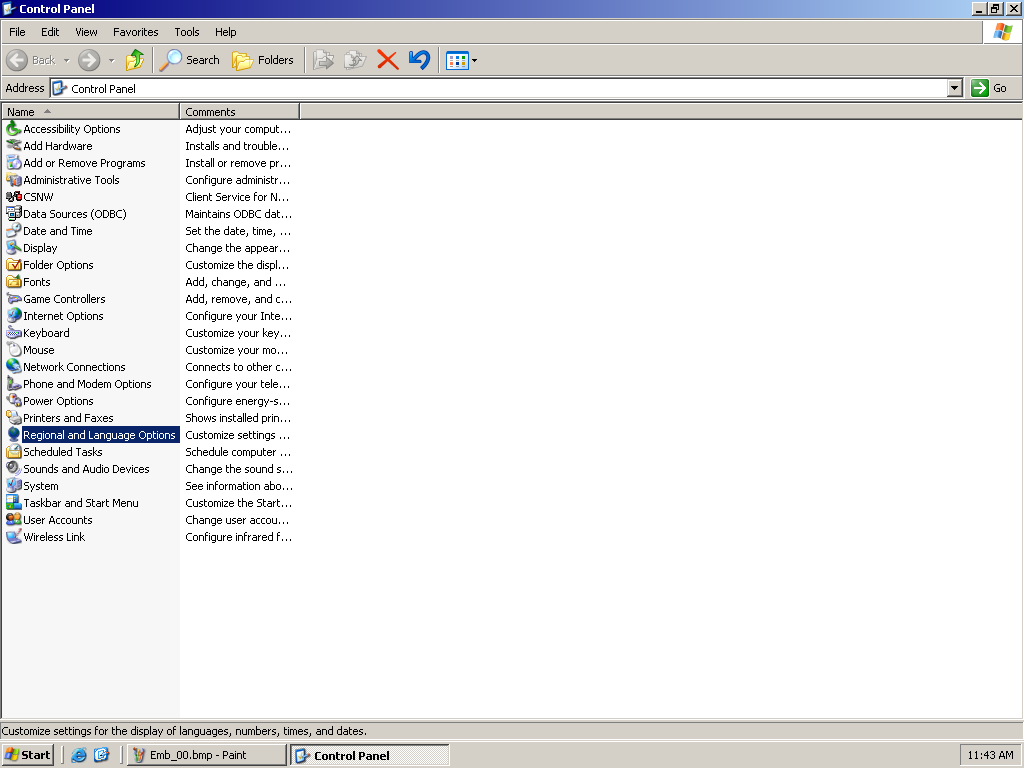Image resolution: width=1024 pixels, height=768 pixels.
Task: Click the Go button
Action: click(989, 88)
